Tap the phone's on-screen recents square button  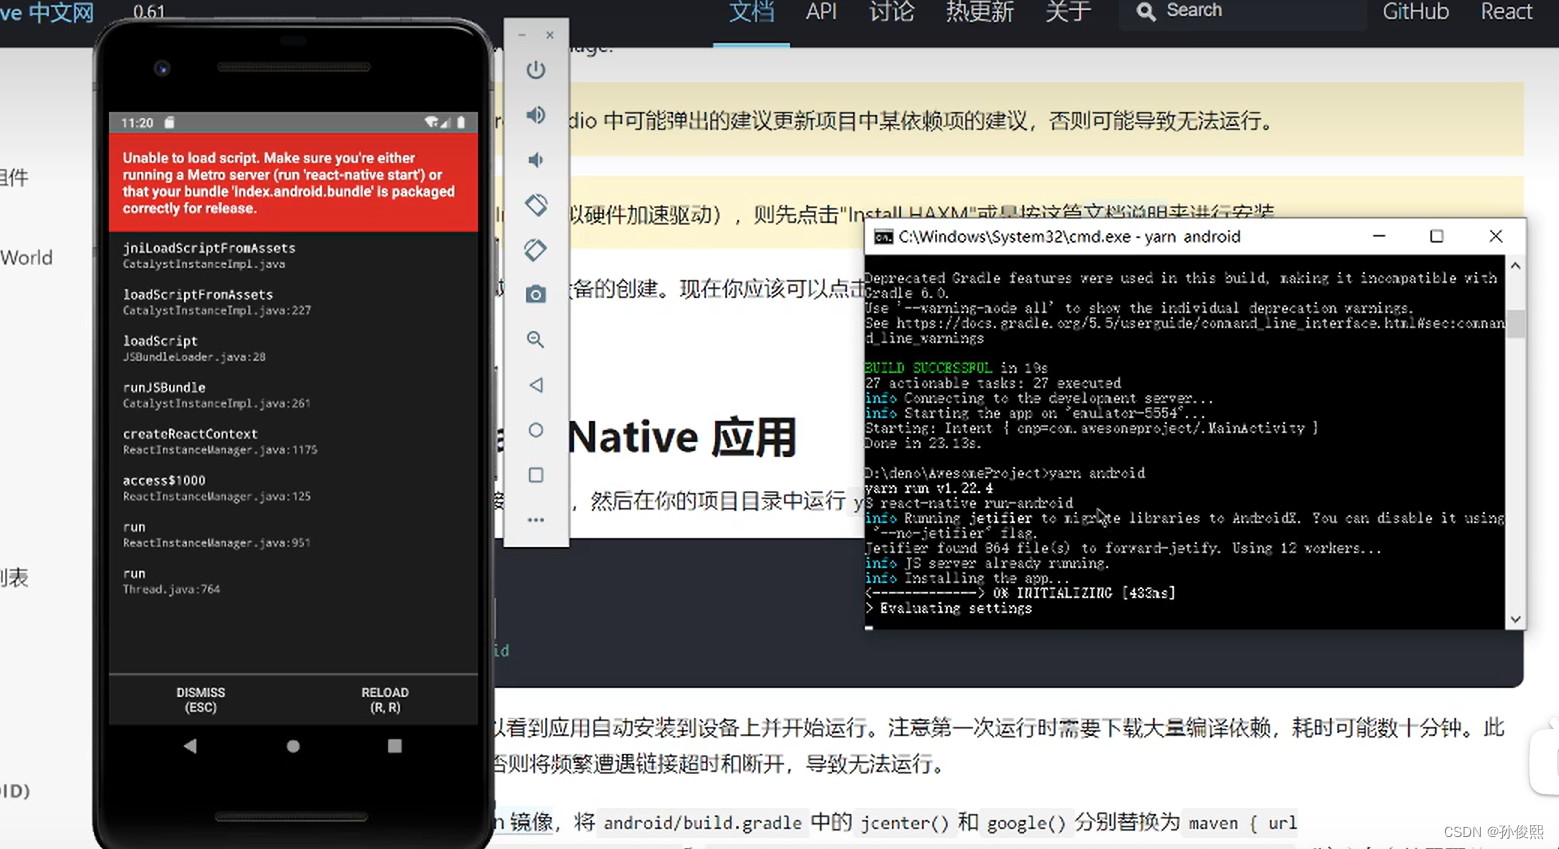(395, 746)
